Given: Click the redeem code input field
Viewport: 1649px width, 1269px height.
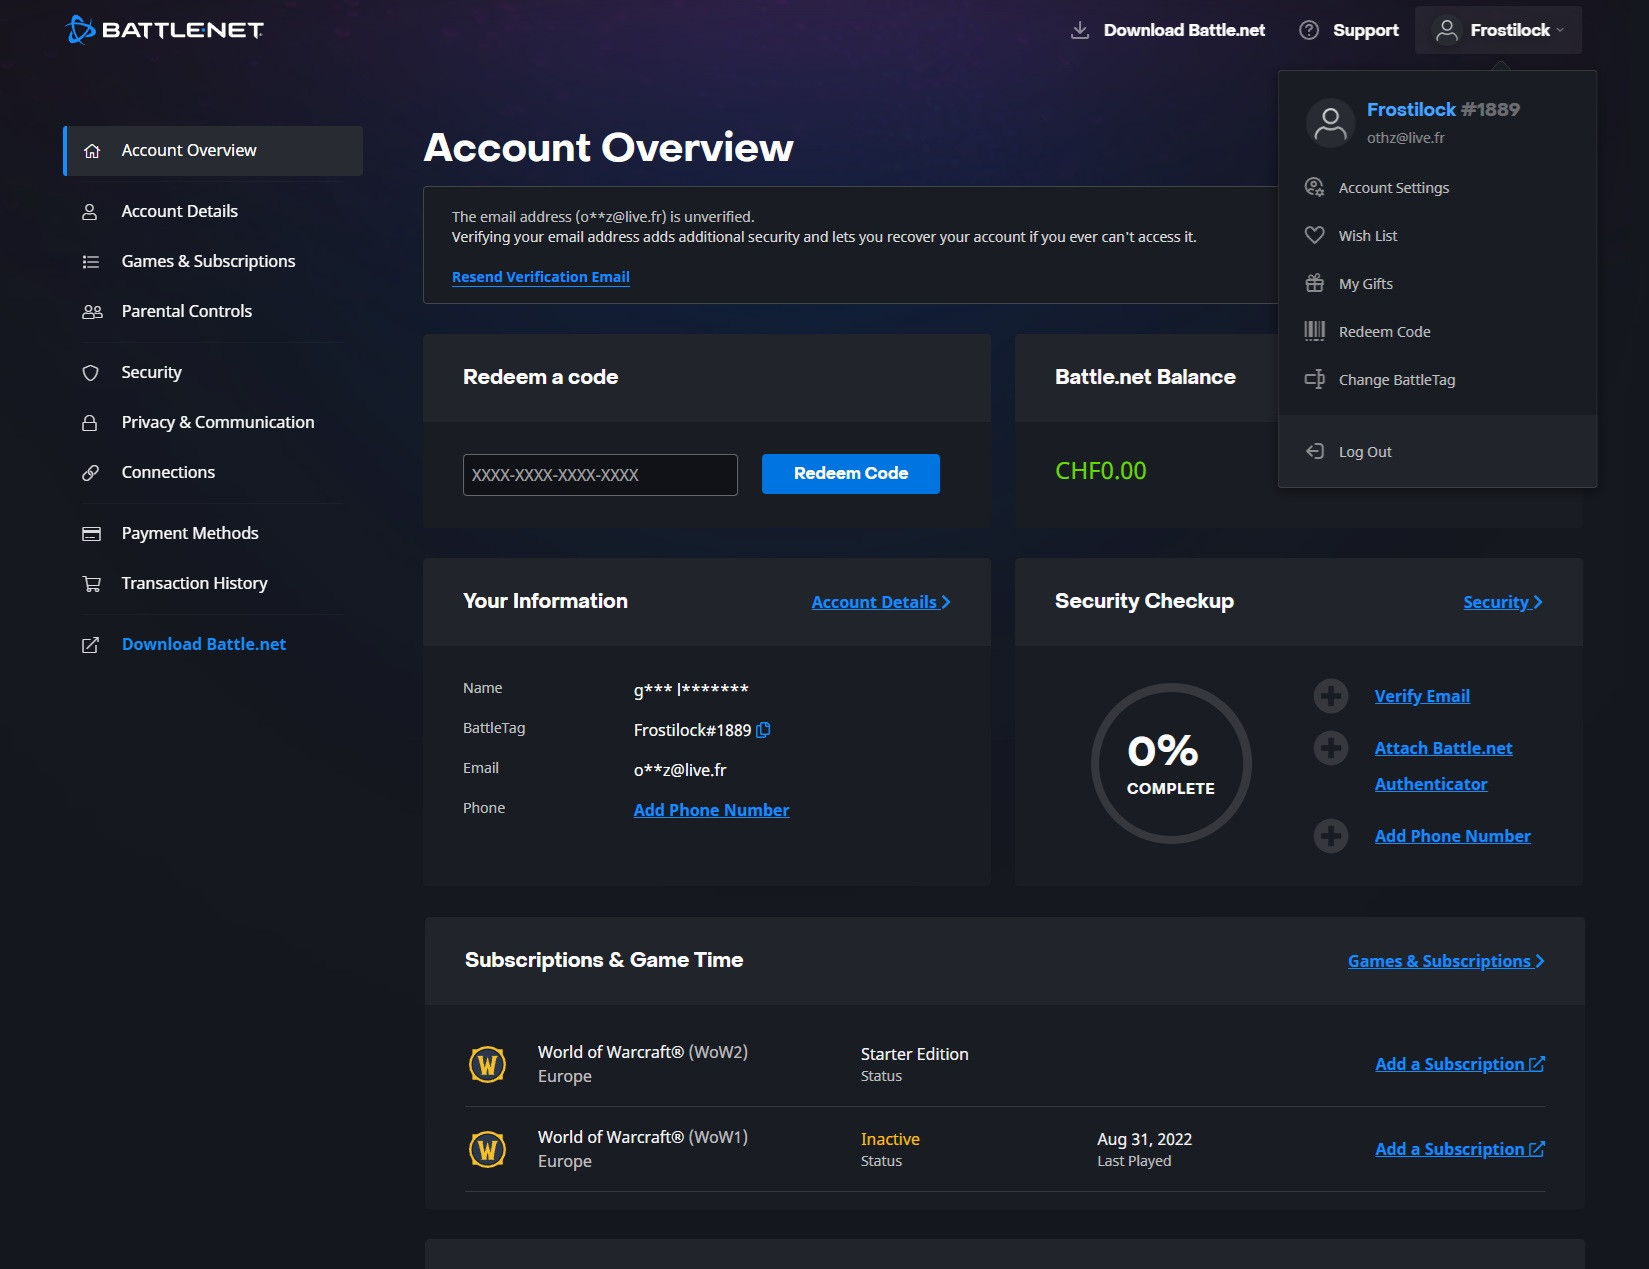Looking at the screenshot, I should click(600, 475).
